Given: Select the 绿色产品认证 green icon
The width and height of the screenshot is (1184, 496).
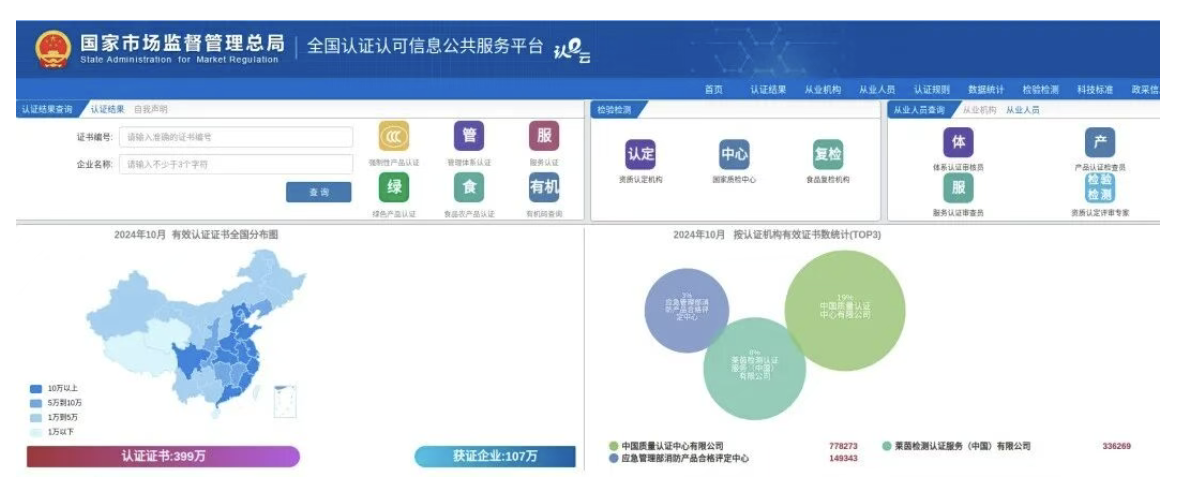Looking at the screenshot, I should click(394, 187).
